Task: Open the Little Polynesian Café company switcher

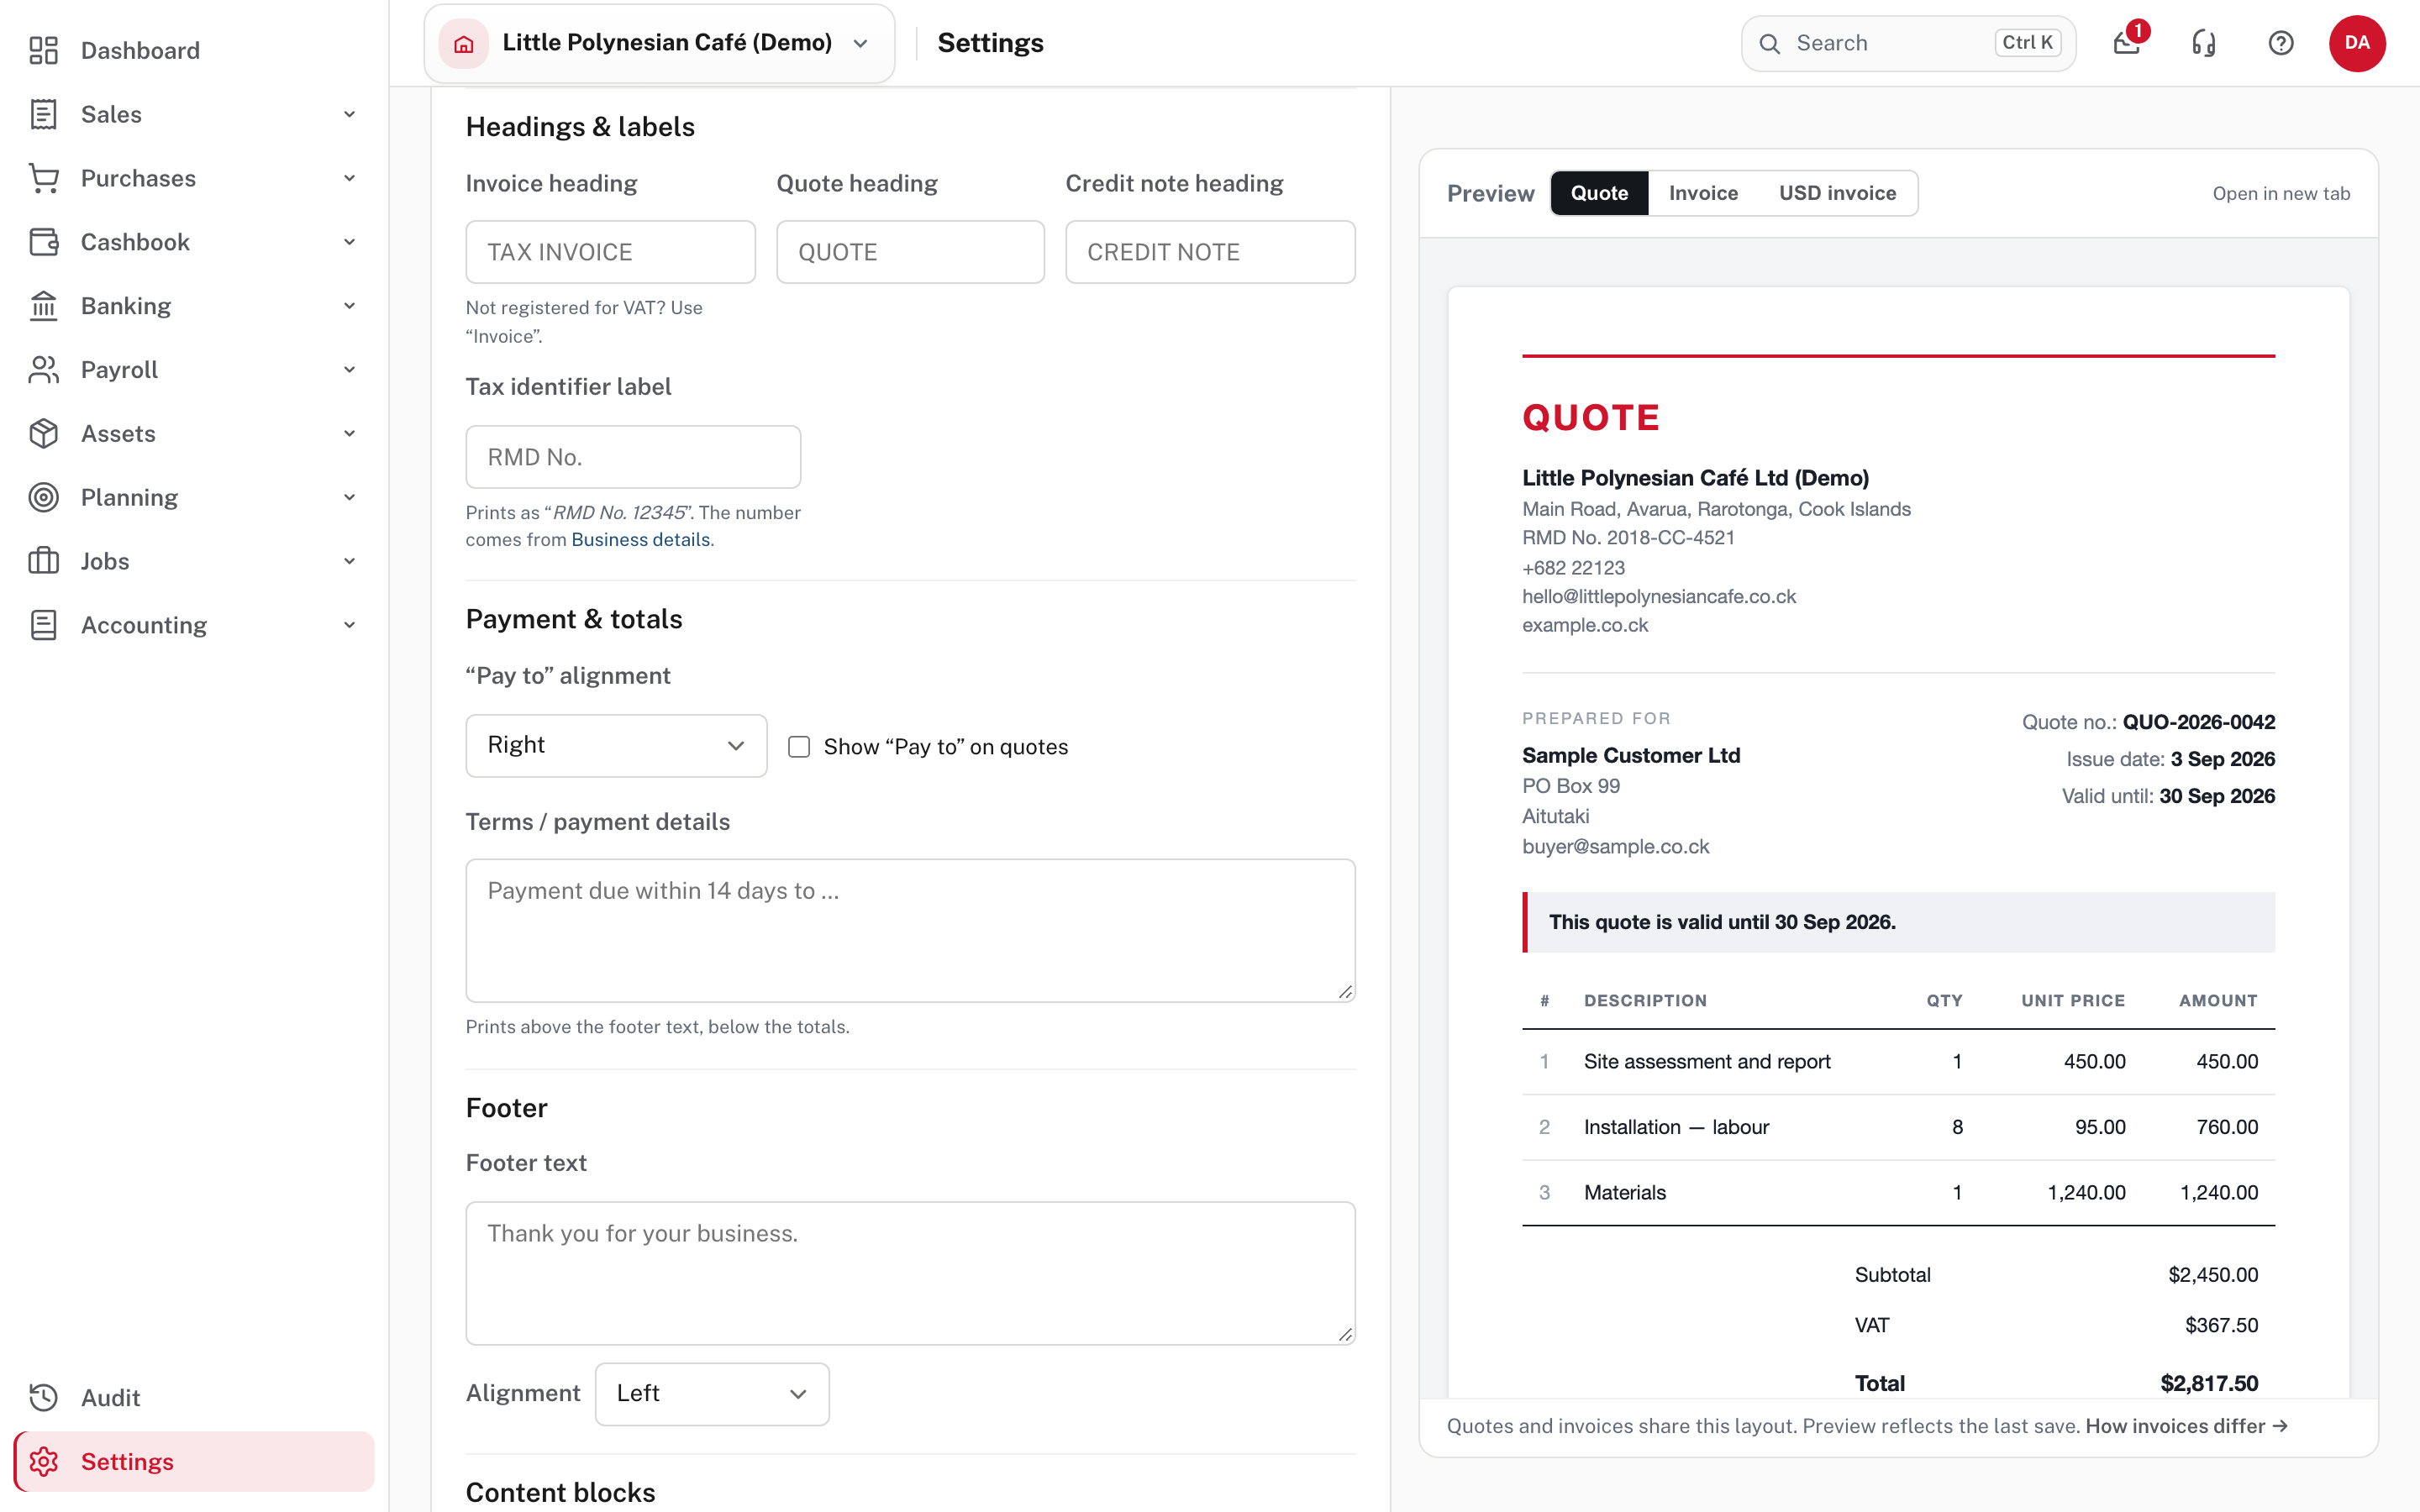Action: point(659,43)
